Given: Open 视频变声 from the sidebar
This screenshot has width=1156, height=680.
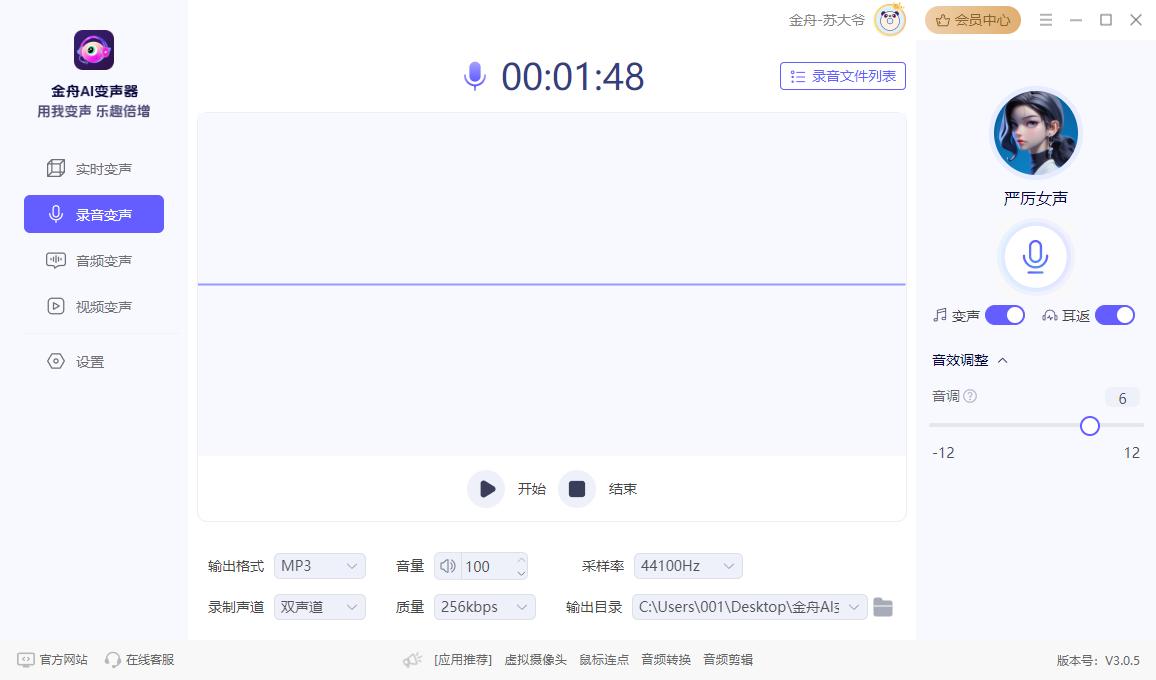Looking at the screenshot, I should click(x=94, y=307).
